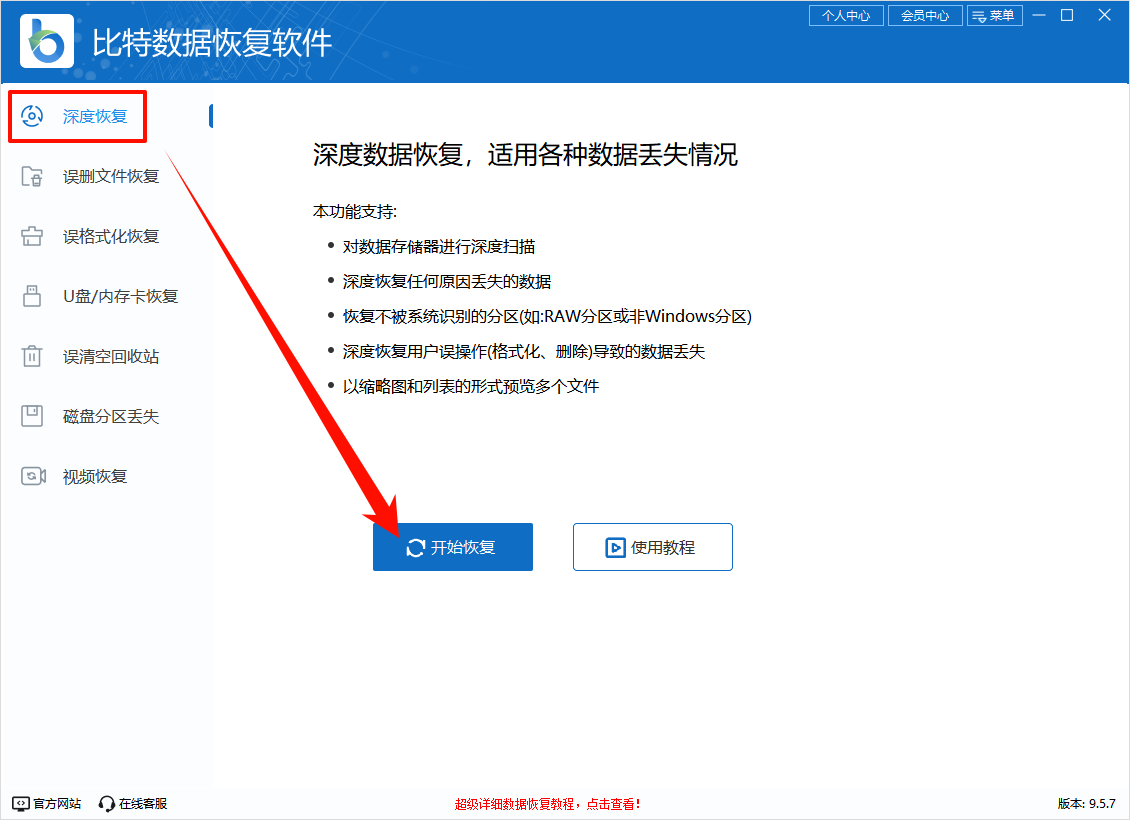Click the 误格式化恢复 icon
1130x820 pixels.
[32, 236]
